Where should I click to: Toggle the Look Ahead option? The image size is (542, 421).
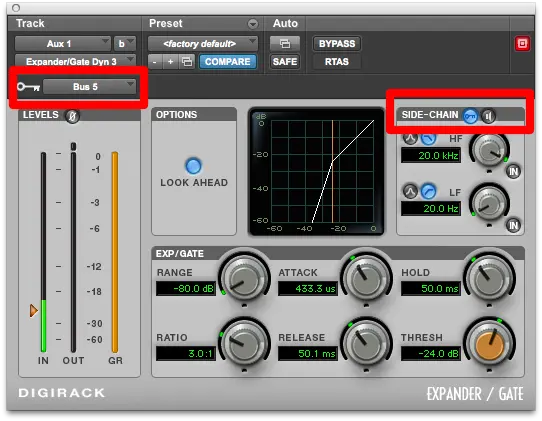point(193,166)
